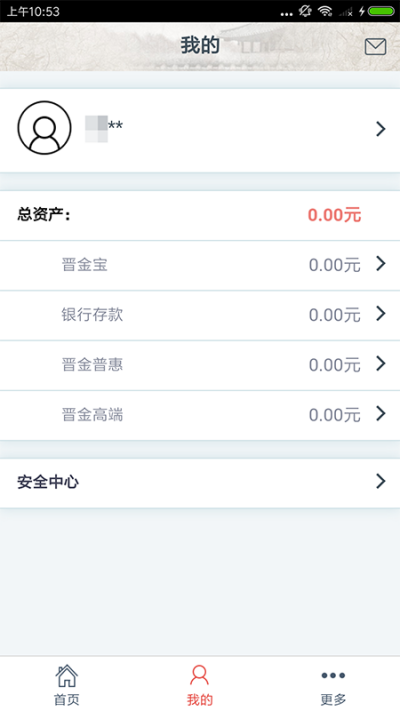
Task: Tap the user avatar profile icon
Action: (44, 127)
